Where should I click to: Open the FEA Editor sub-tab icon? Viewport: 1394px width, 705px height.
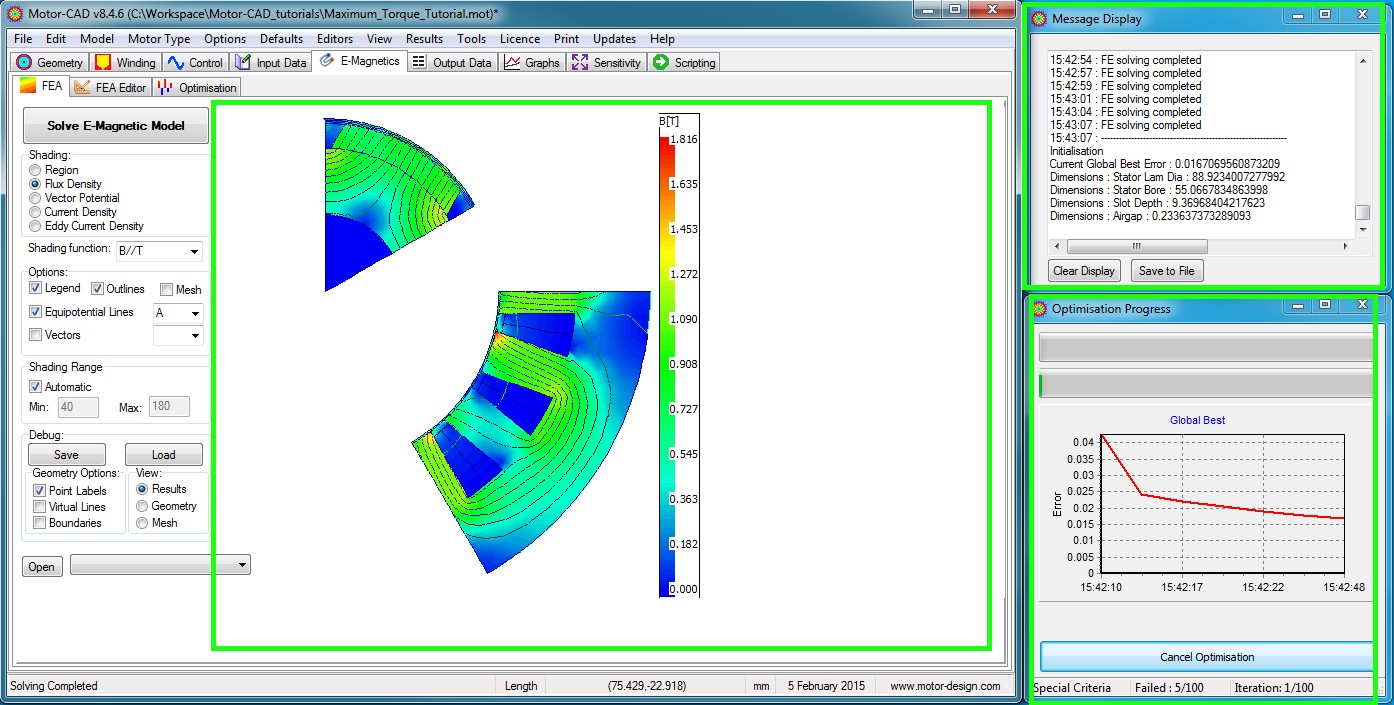coord(82,88)
